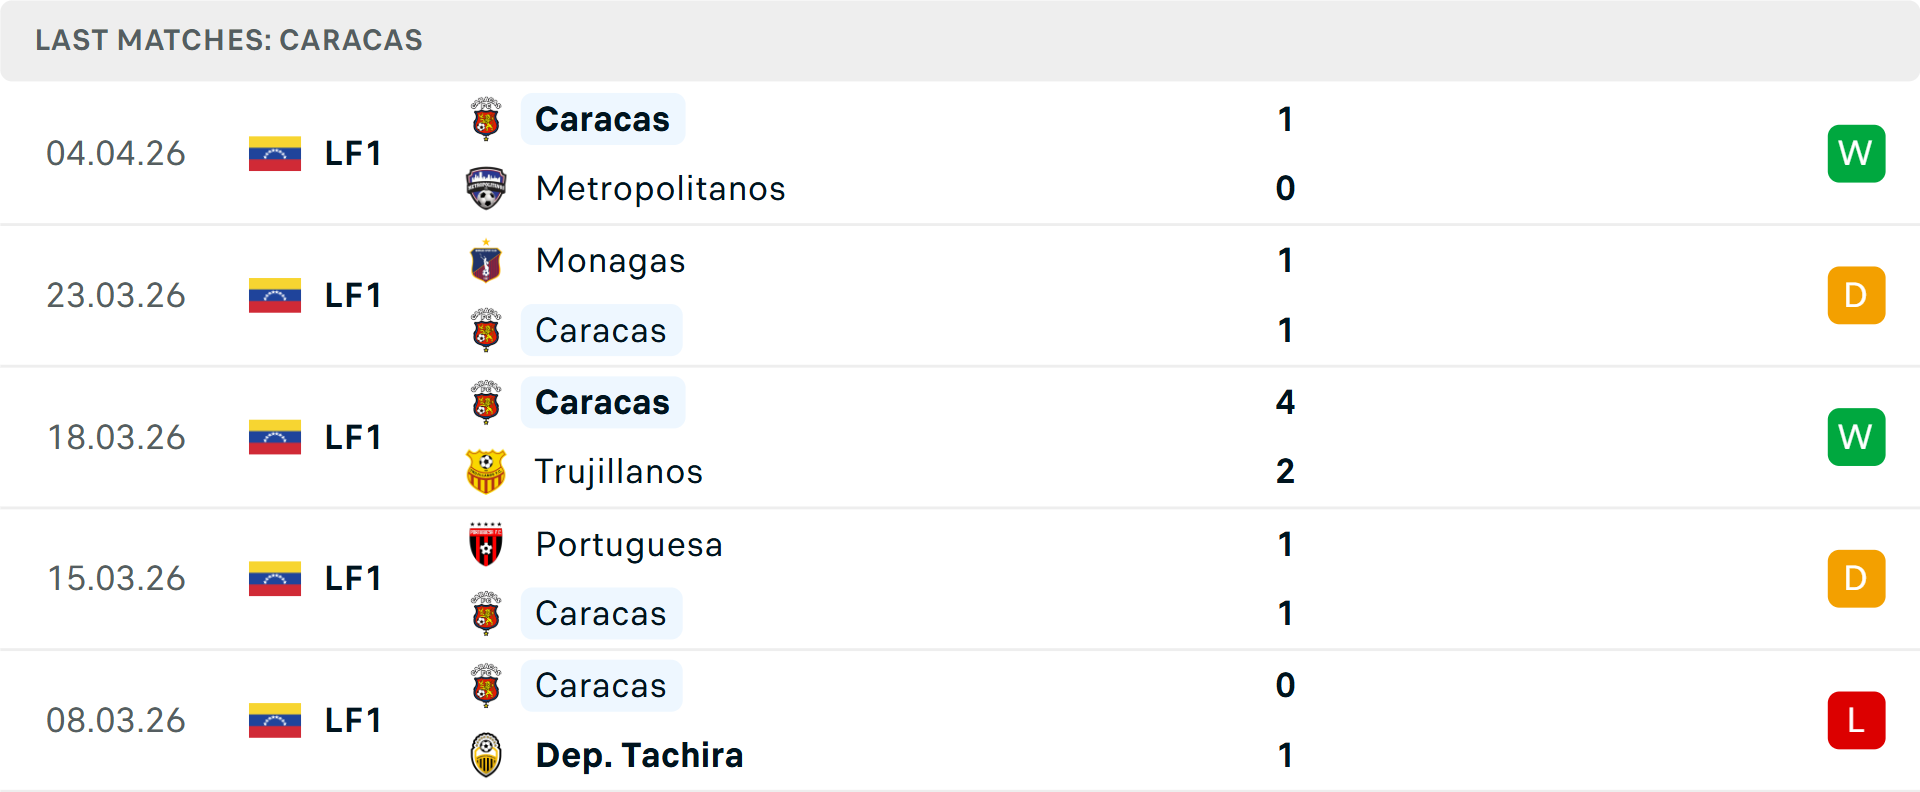Click the Trujillanos club crest icon
This screenshot has height=792, width=1920.
click(486, 472)
